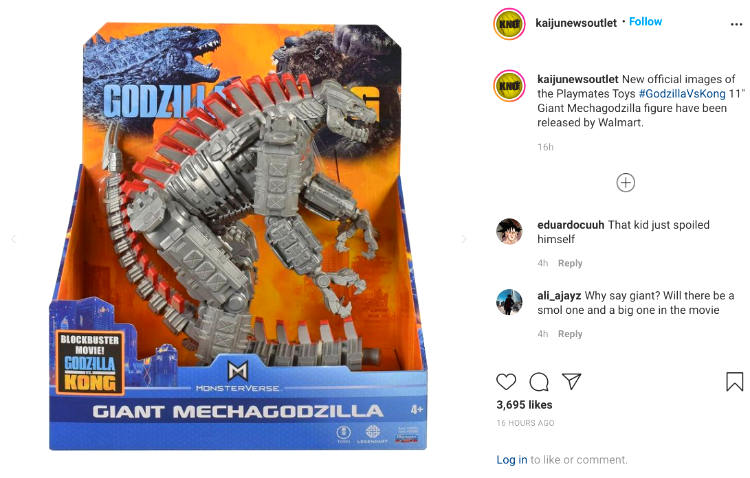Screen dimensions: 750x478
Task: Open comments via speech bubble icon
Action: [x=539, y=381]
